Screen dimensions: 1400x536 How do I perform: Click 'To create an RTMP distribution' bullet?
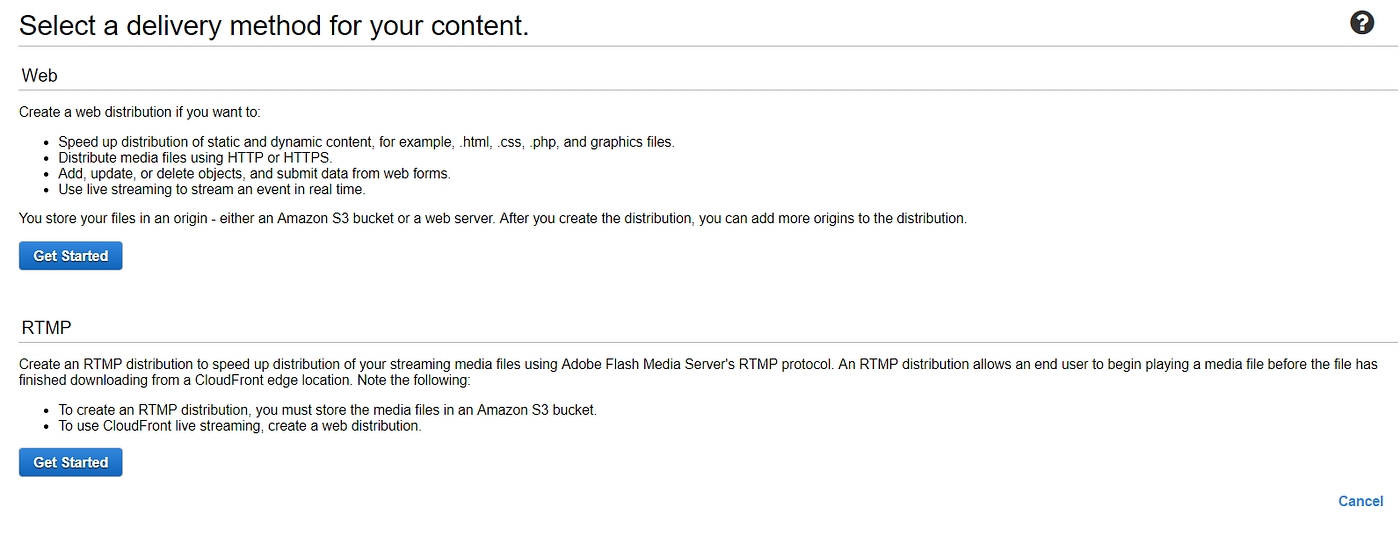coord(327,410)
